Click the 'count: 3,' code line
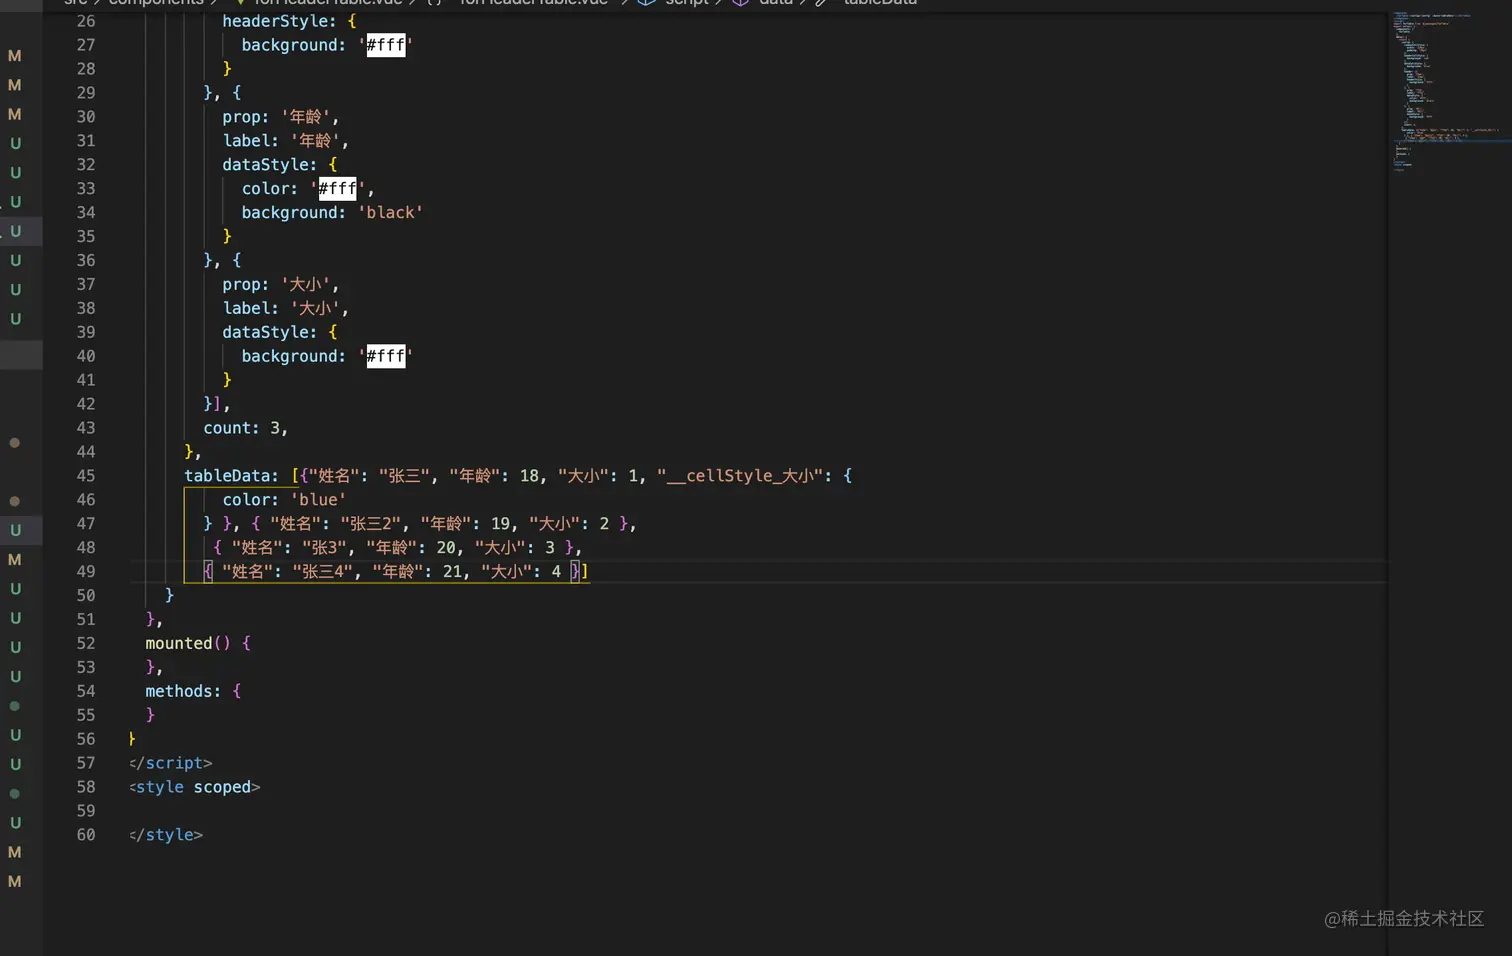 tap(245, 428)
